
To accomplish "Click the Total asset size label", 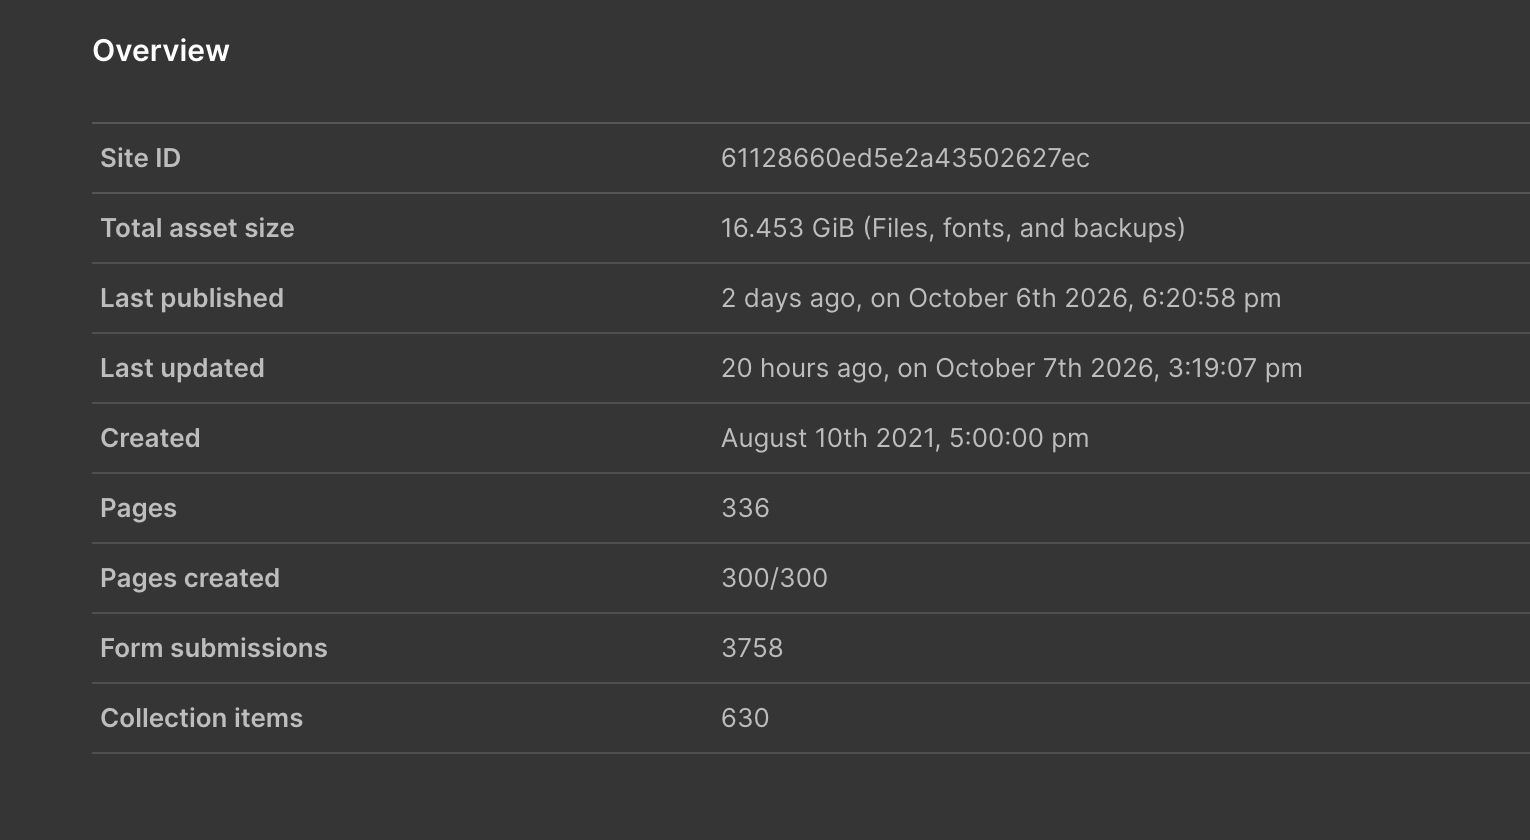I will [x=197, y=228].
